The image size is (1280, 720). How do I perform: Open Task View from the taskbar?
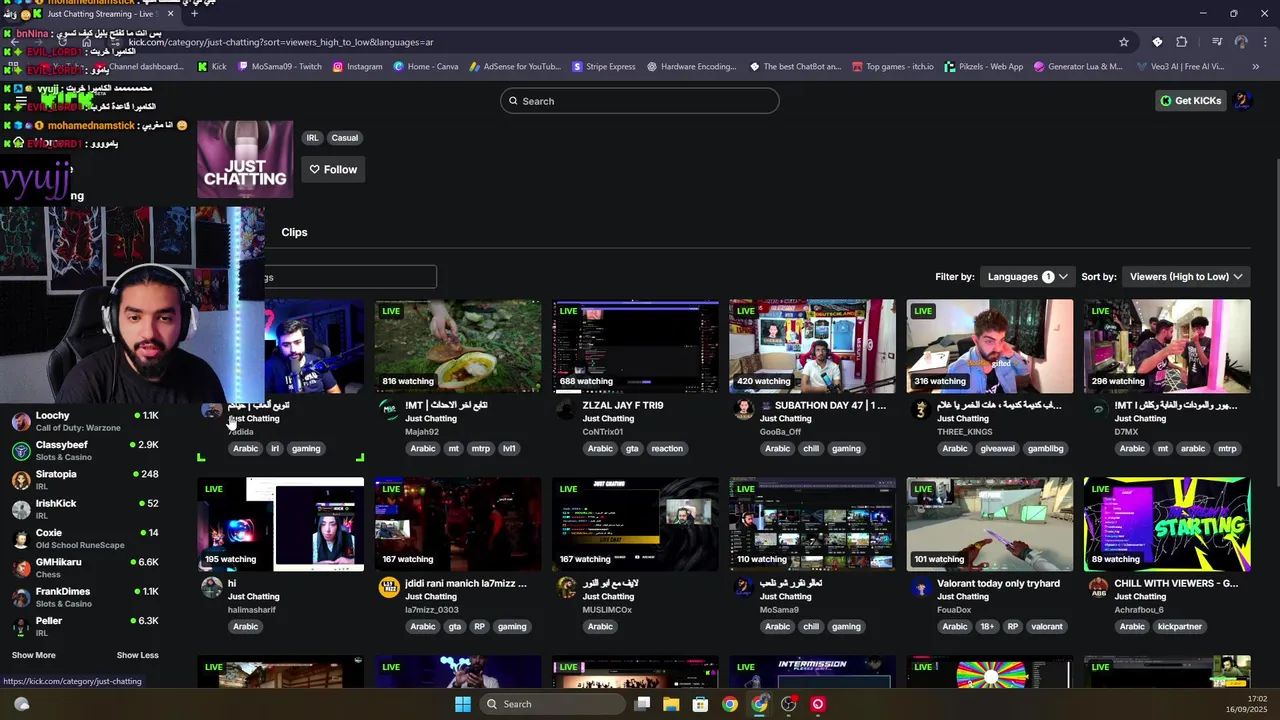pos(642,704)
